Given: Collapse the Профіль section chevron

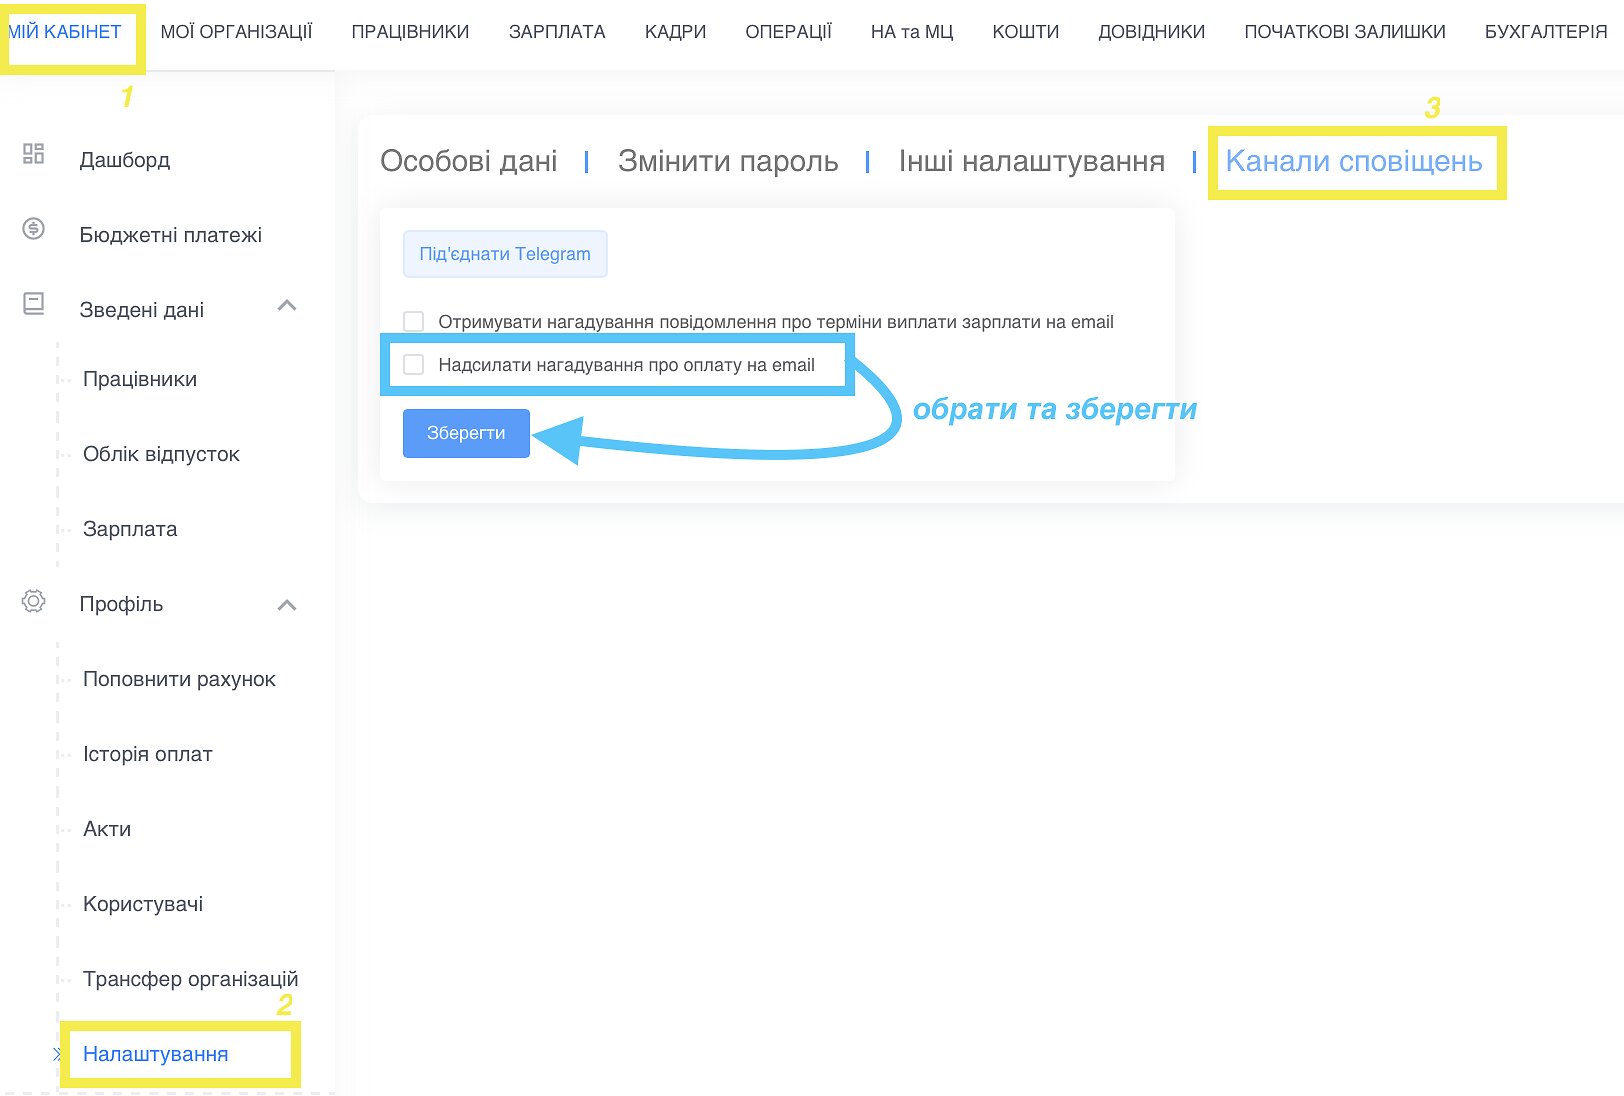Looking at the screenshot, I should pos(287,605).
